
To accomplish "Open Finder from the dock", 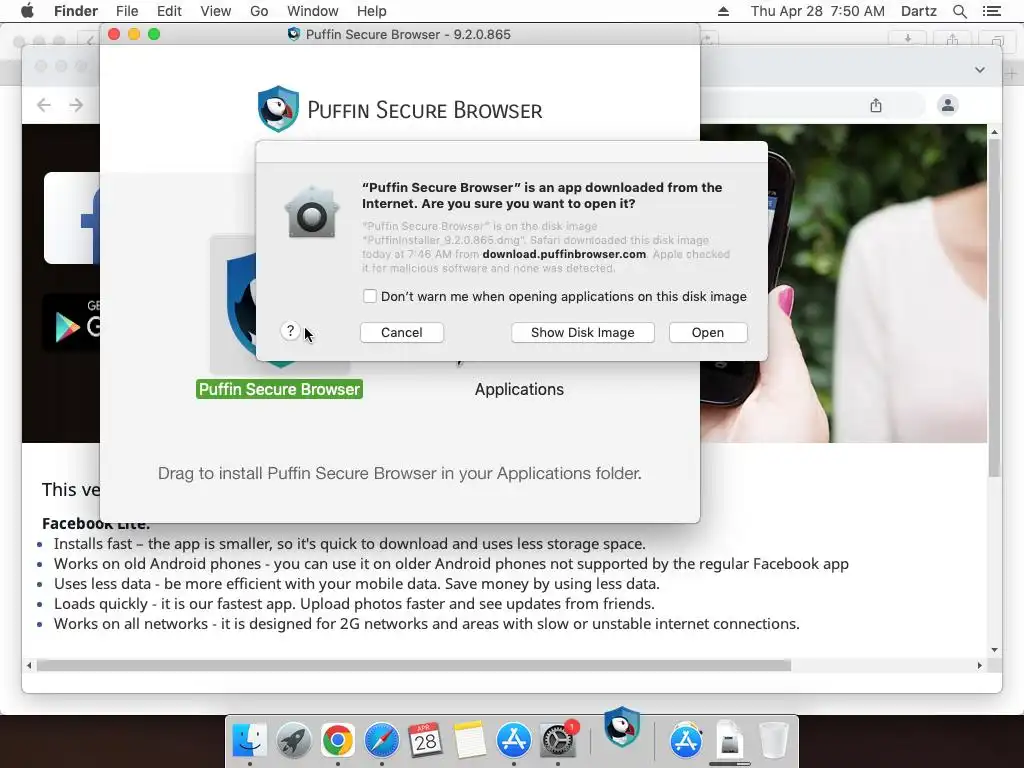I will click(x=249, y=741).
